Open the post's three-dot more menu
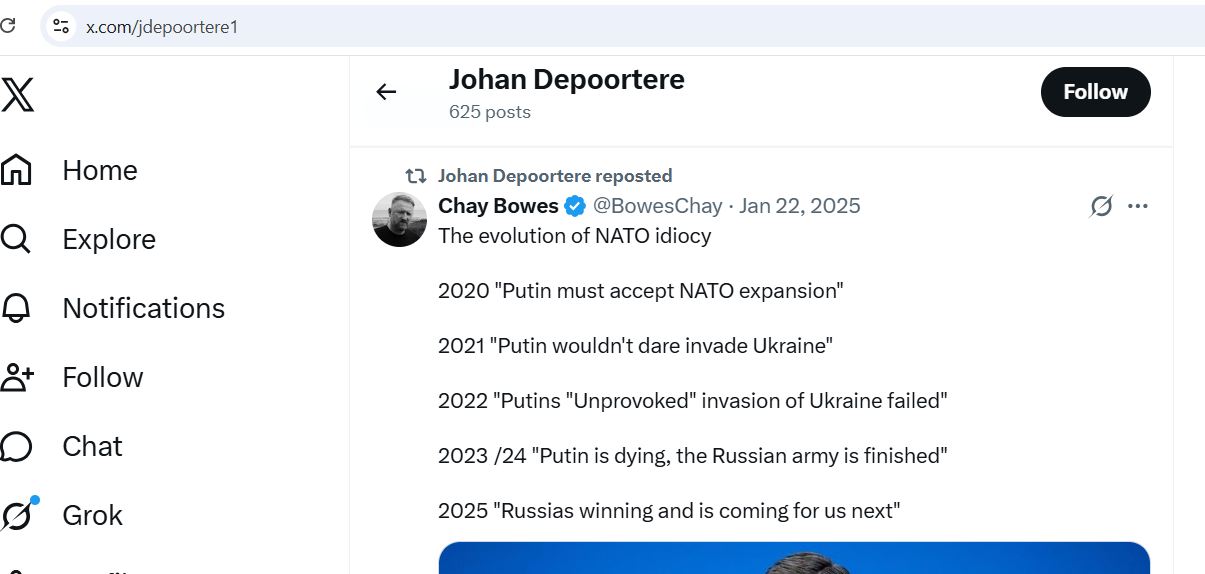Viewport: 1205px width, 574px height. point(1138,206)
